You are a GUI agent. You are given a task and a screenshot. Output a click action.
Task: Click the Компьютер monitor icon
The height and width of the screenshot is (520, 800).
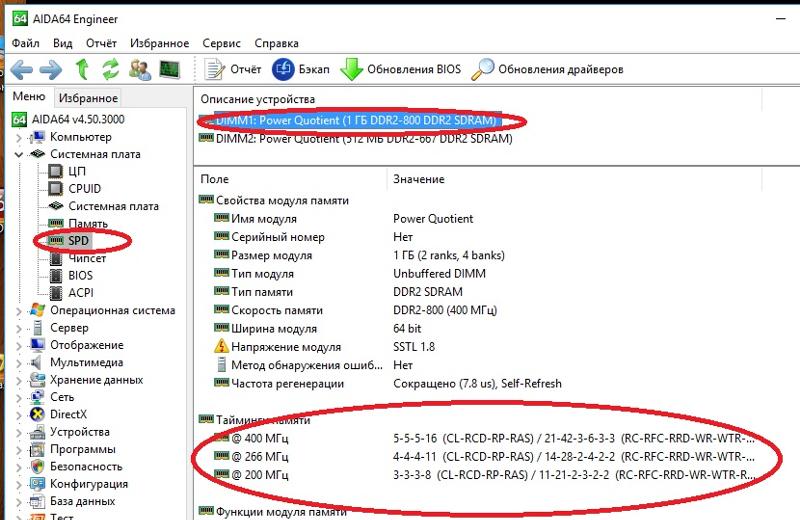pyautogui.click(x=37, y=137)
